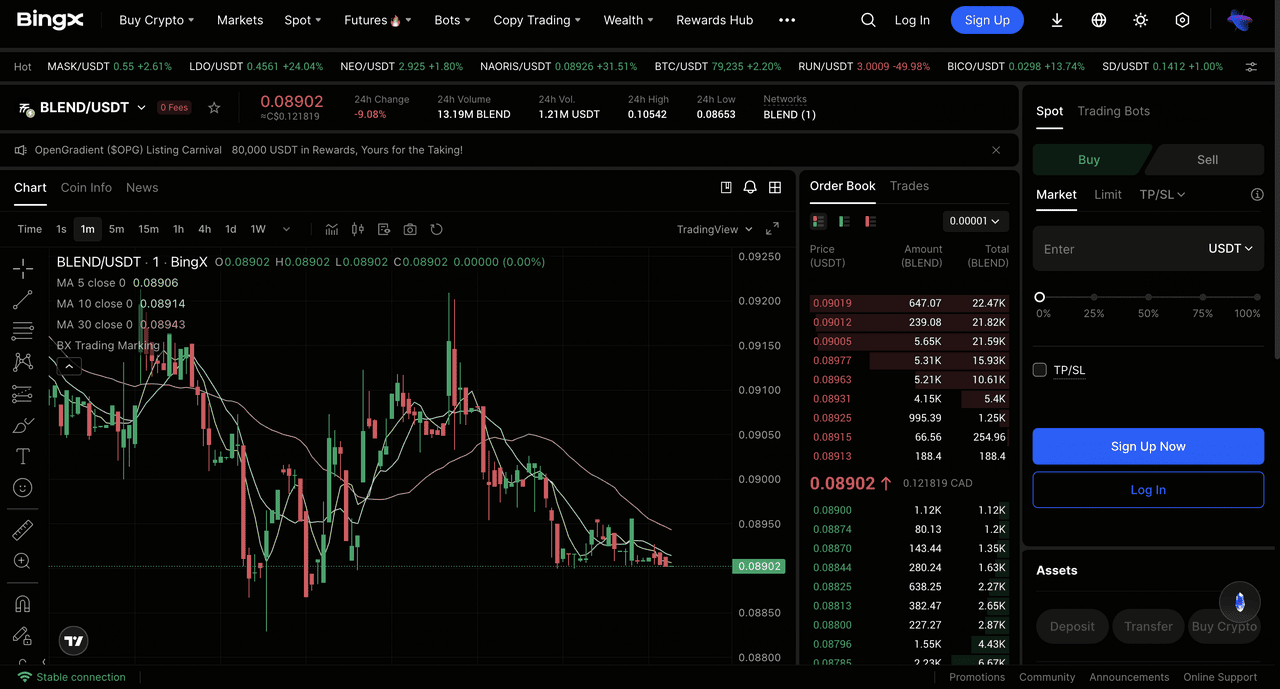Viewport: 1280px width, 689px height.
Task: Set amount slider to 50%
Action: [1148, 297]
